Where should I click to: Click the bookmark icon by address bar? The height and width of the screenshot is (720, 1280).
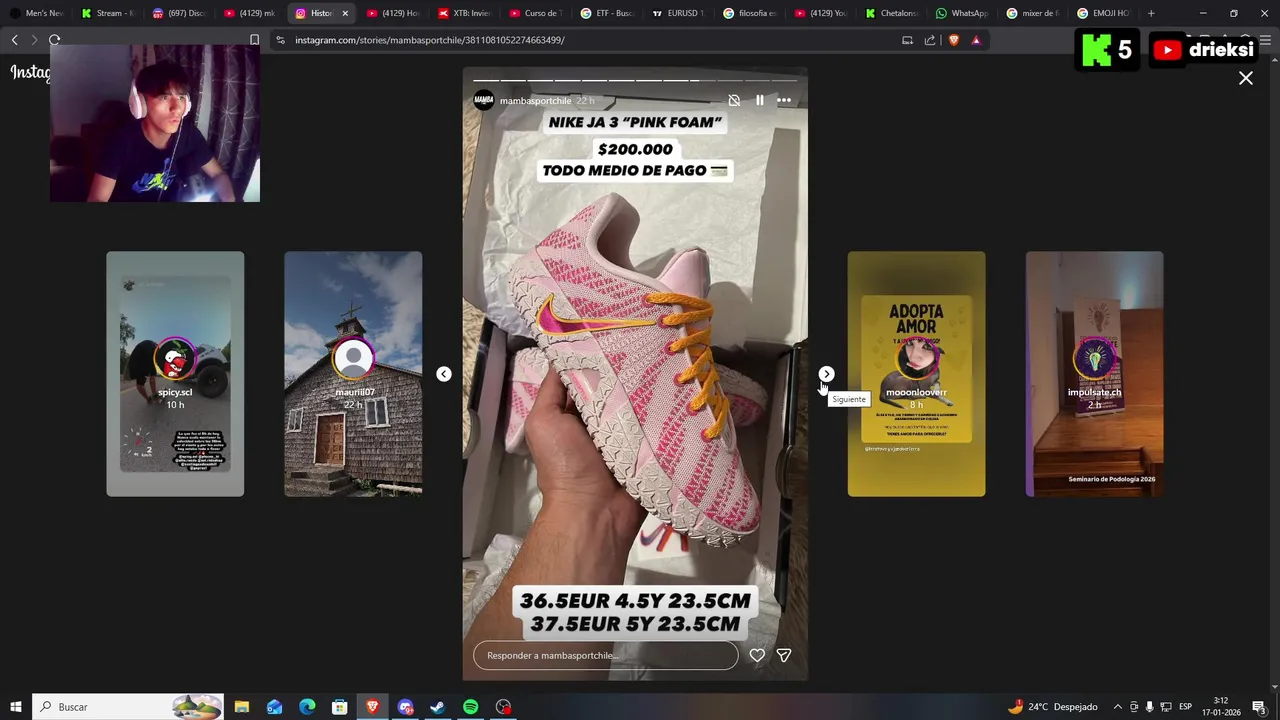pos(254,40)
